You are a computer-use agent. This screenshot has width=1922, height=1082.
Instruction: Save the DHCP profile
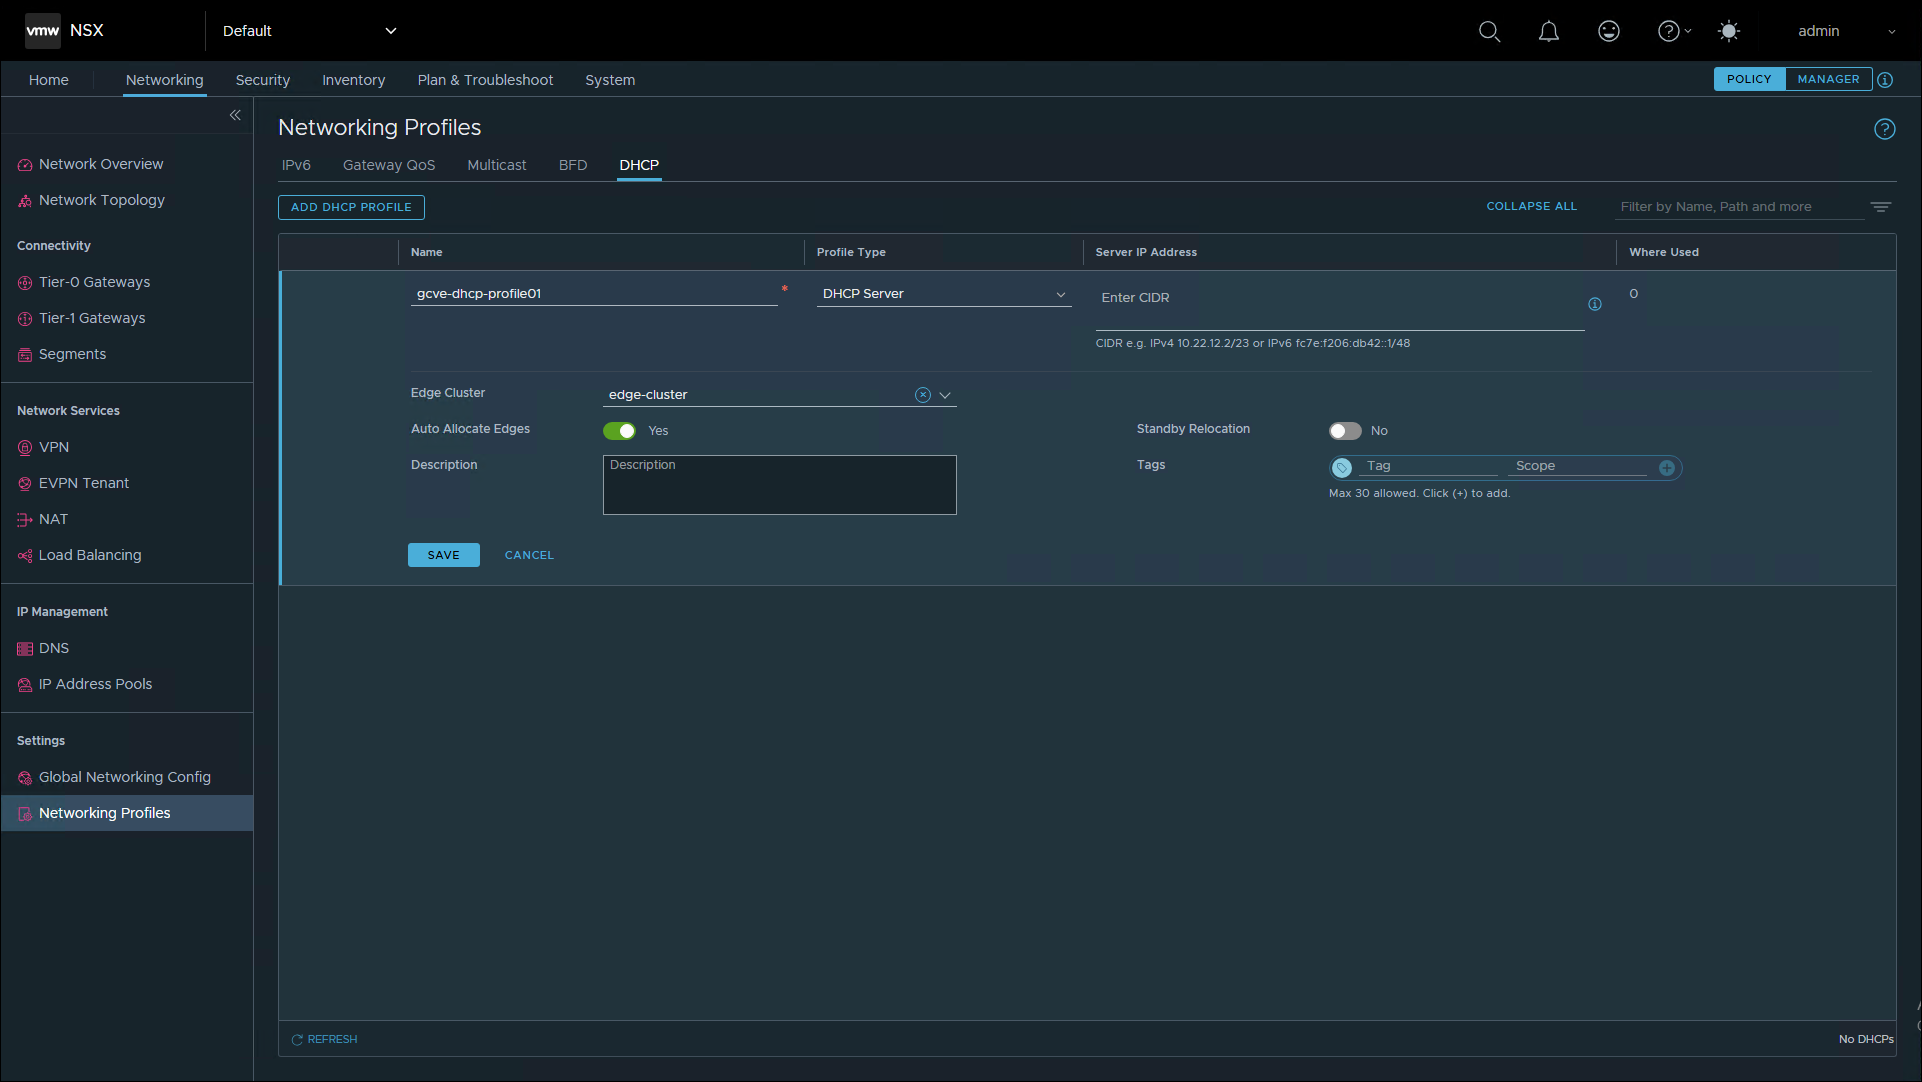click(443, 555)
